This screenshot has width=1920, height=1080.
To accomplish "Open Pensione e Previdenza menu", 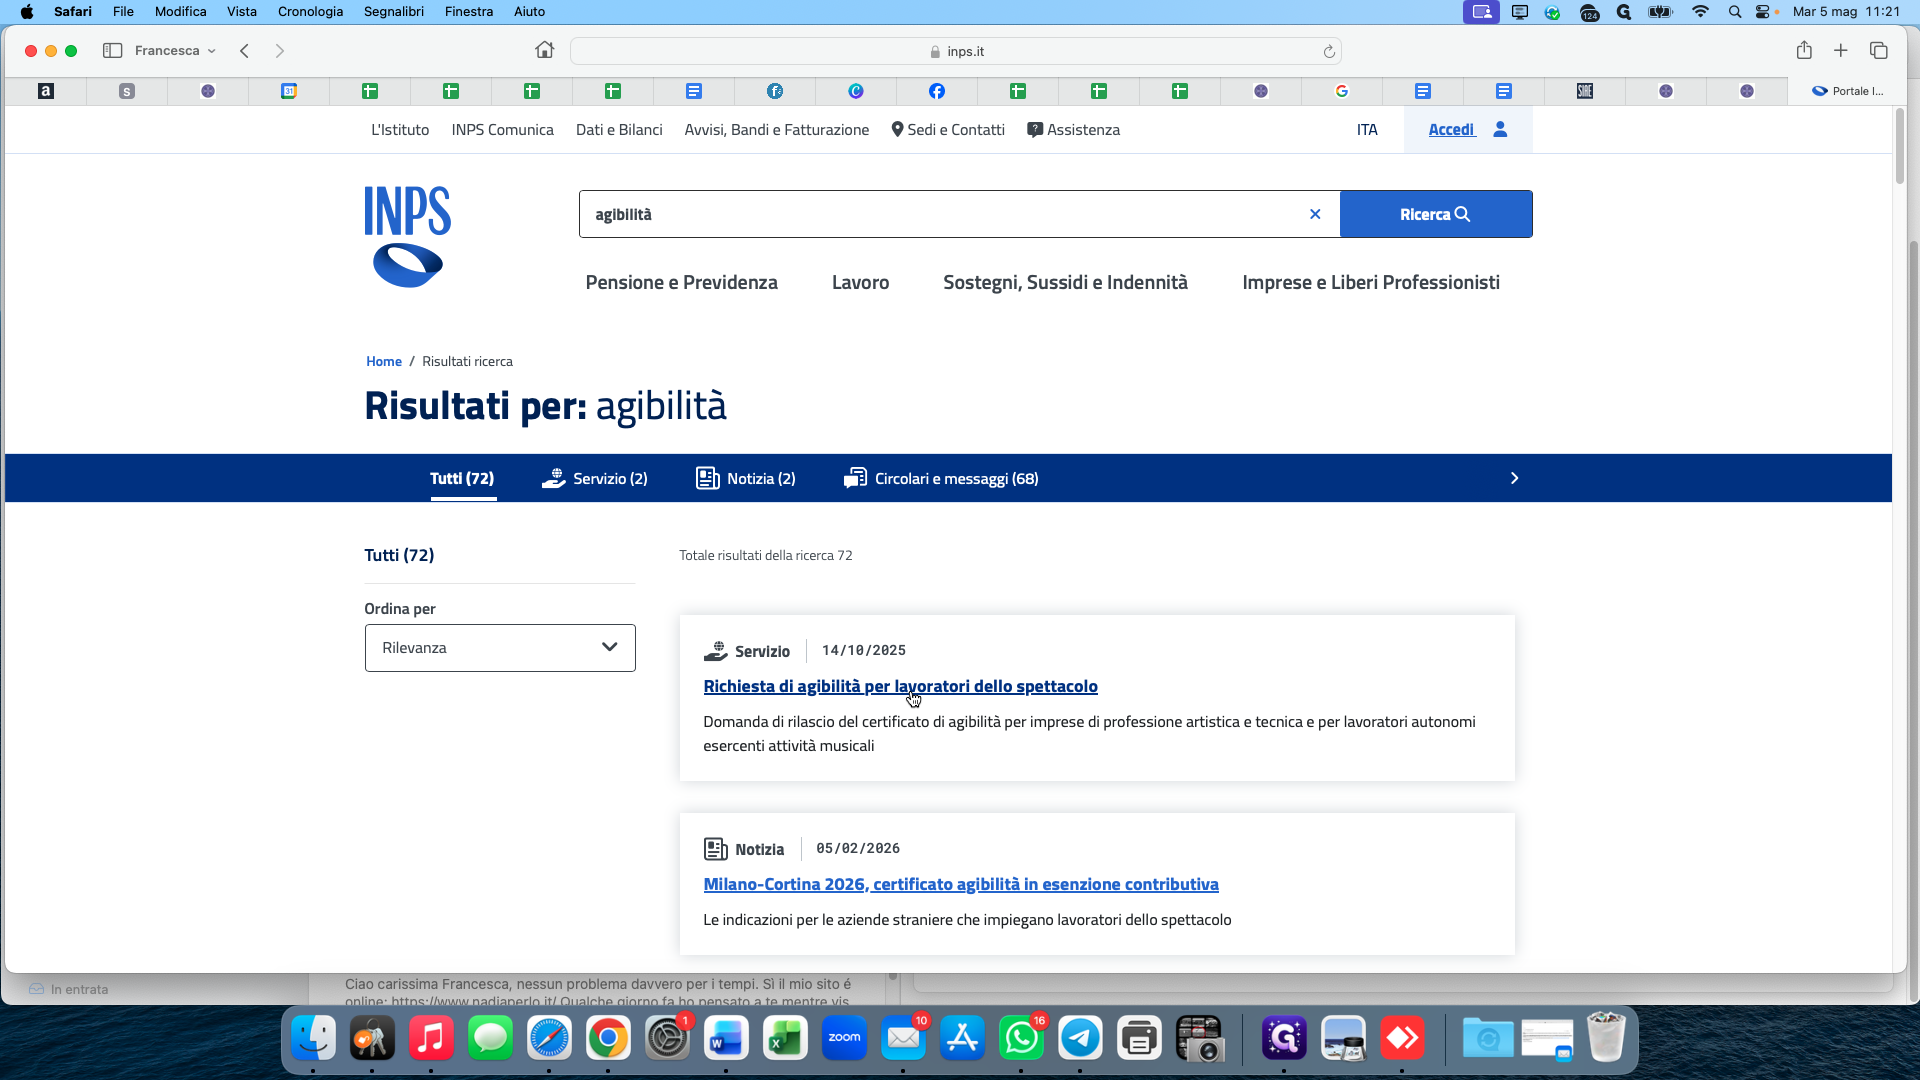I will (x=682, y=283).
